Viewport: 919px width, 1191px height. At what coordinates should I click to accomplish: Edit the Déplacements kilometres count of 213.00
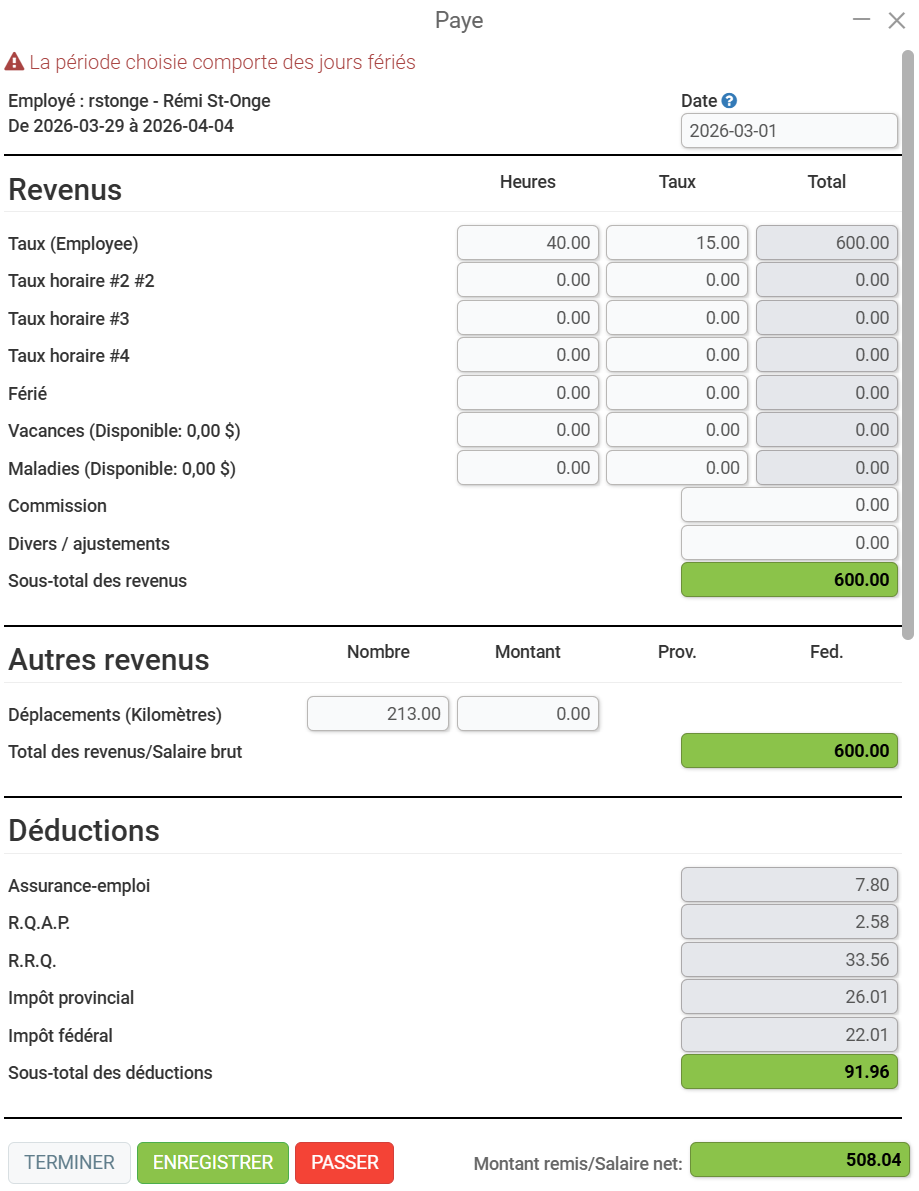tap(378, 714)
